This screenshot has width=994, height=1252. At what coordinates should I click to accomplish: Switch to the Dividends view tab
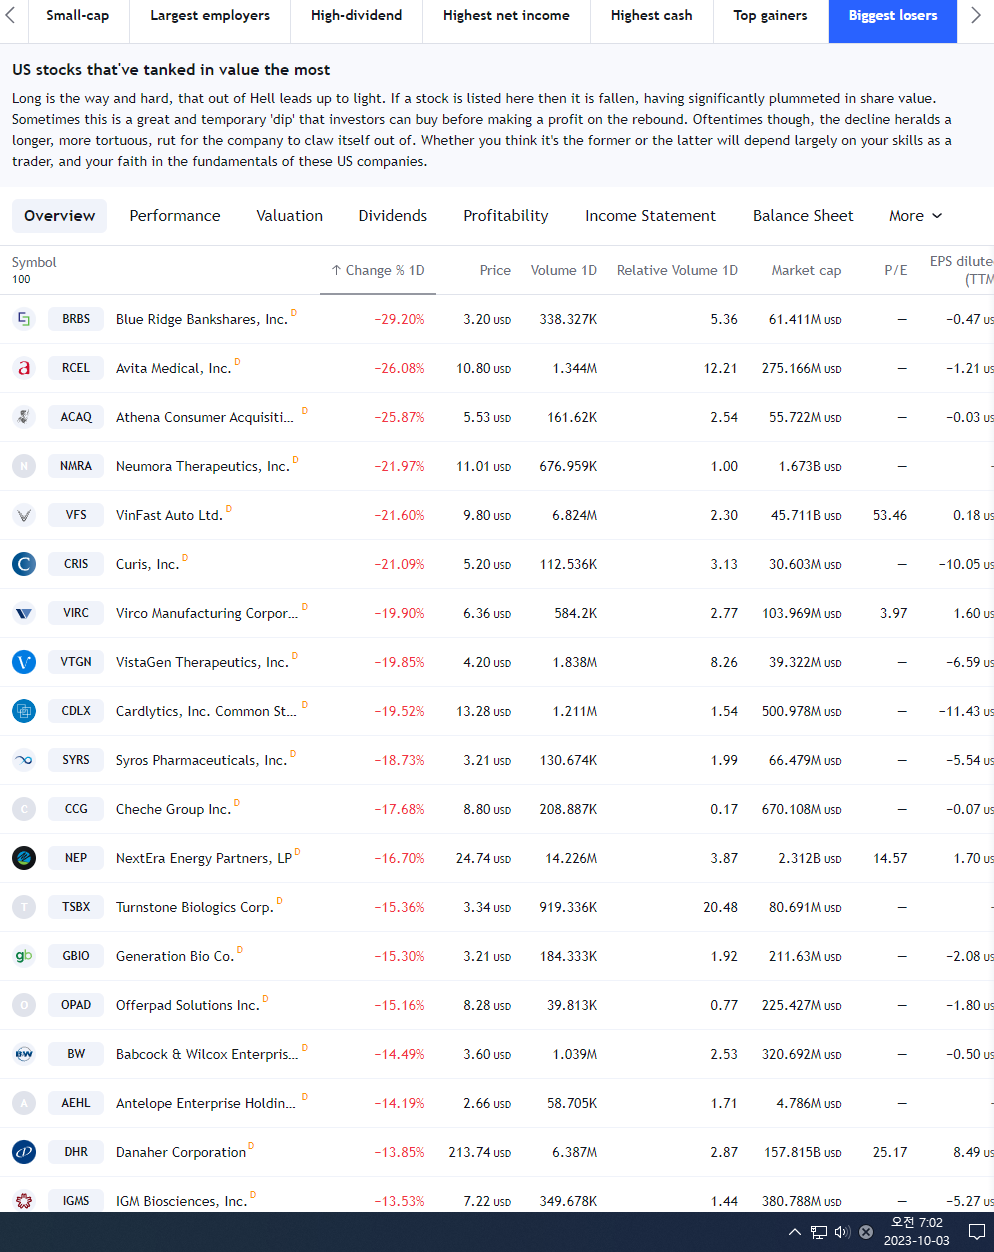coord(393,216)
